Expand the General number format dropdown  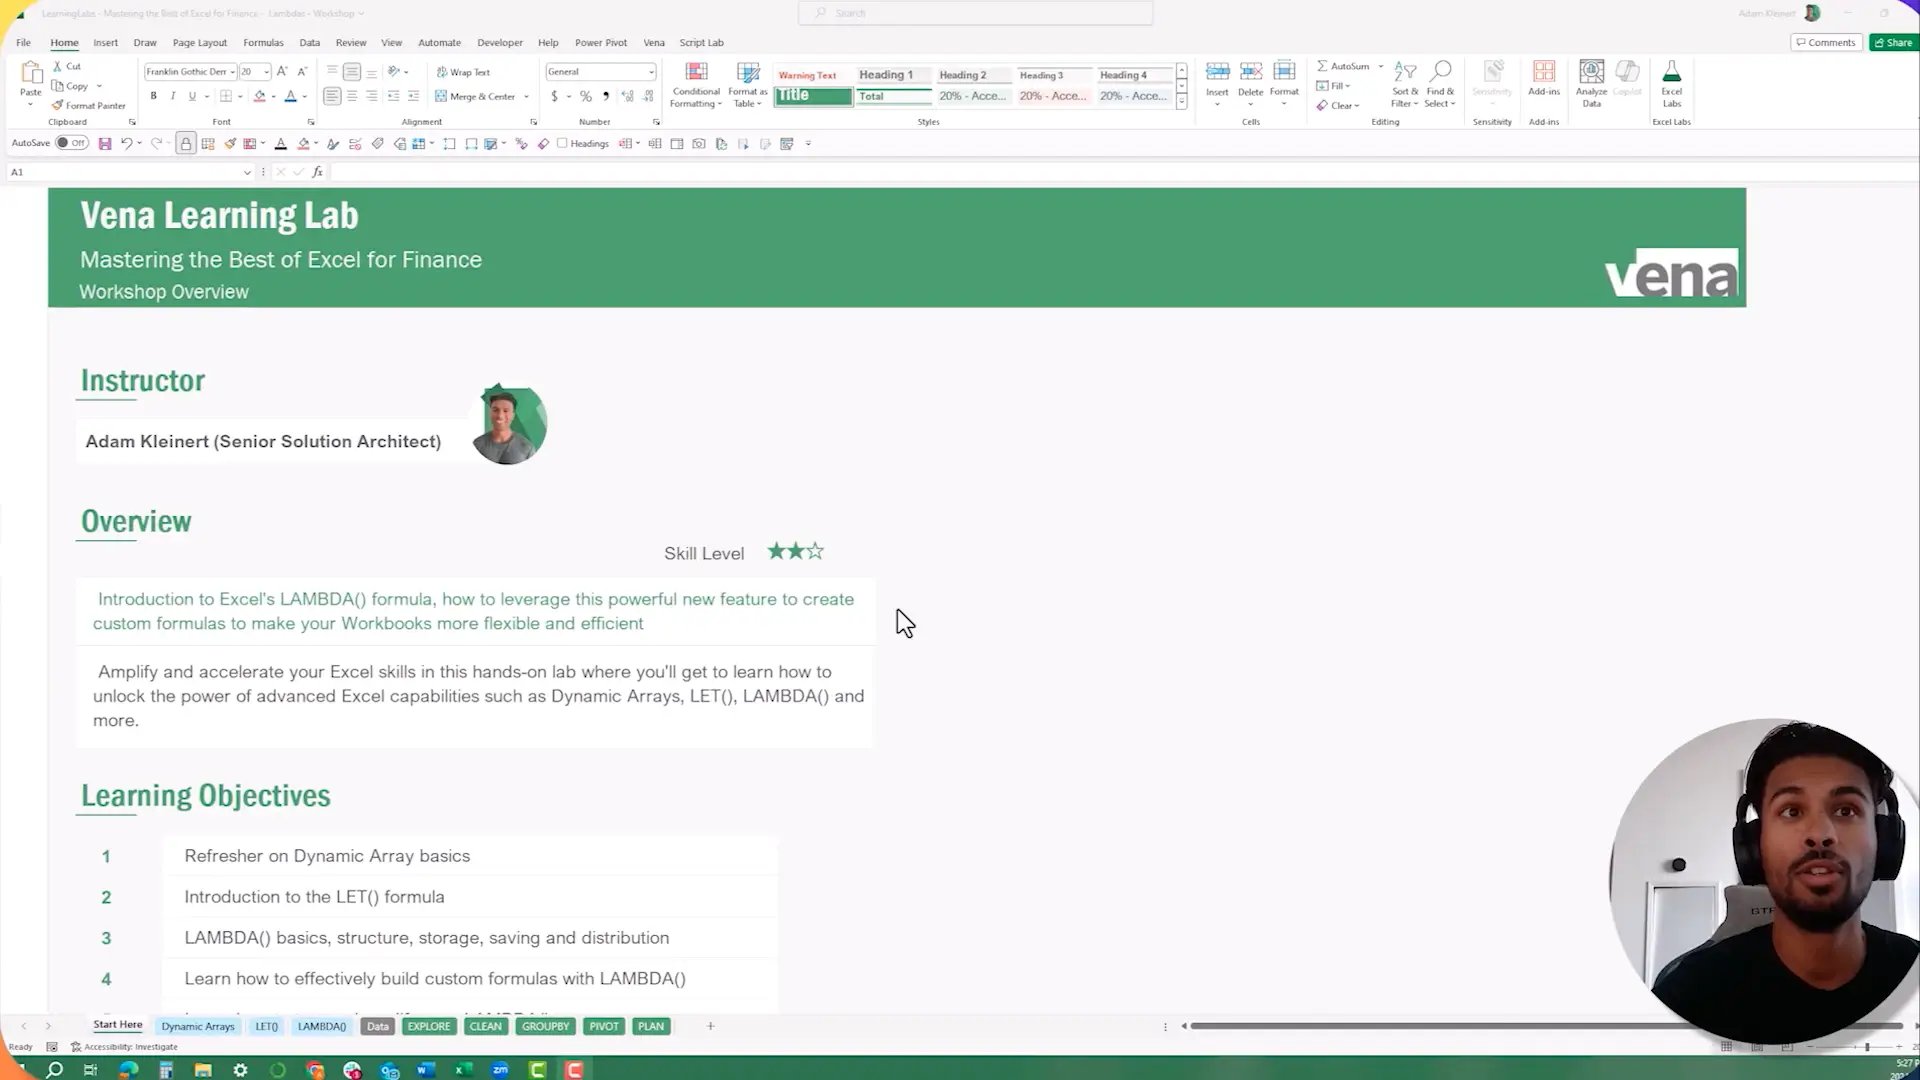click(x=651, y=72)
